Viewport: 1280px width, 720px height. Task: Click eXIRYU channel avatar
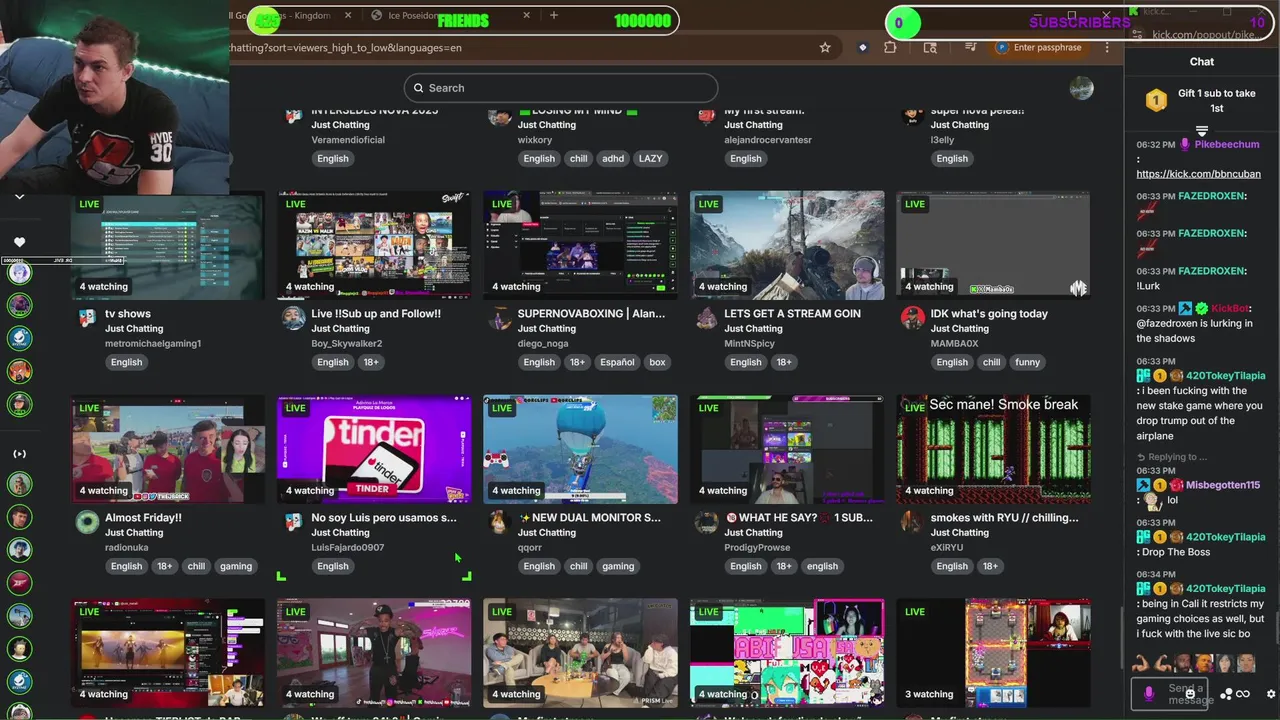(912, 523)
